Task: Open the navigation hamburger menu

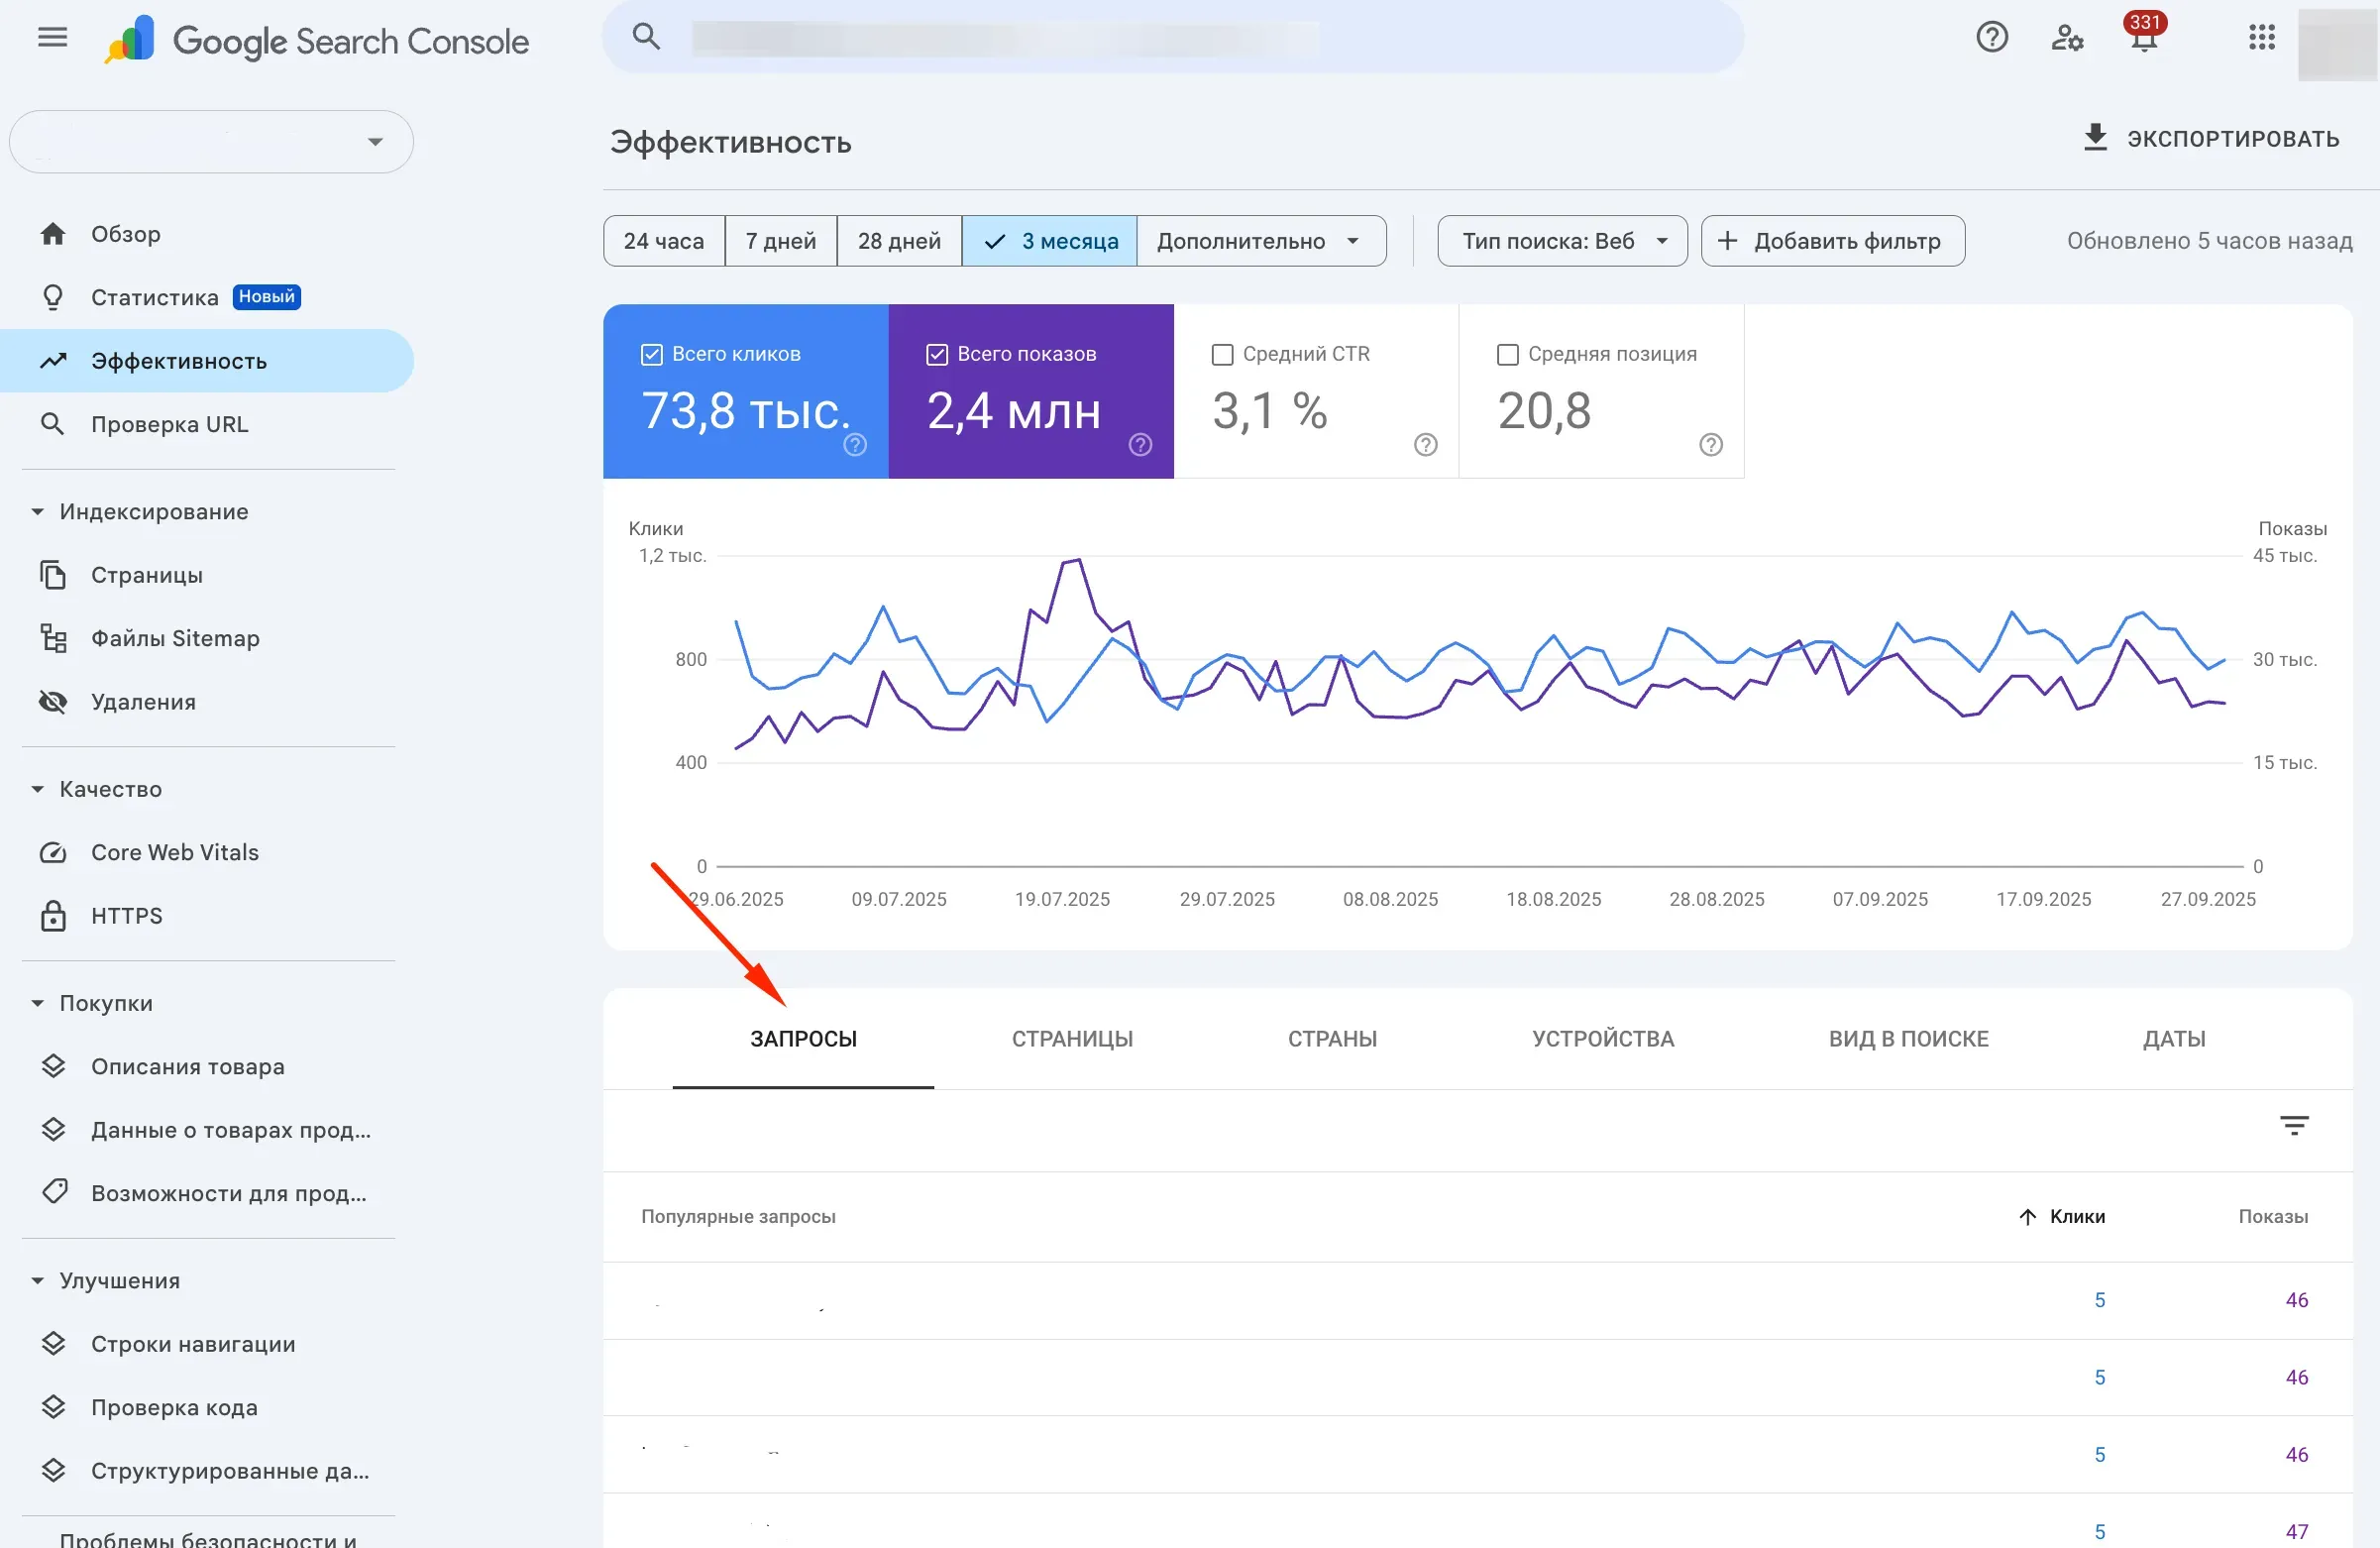Action: tap(51, 37)
